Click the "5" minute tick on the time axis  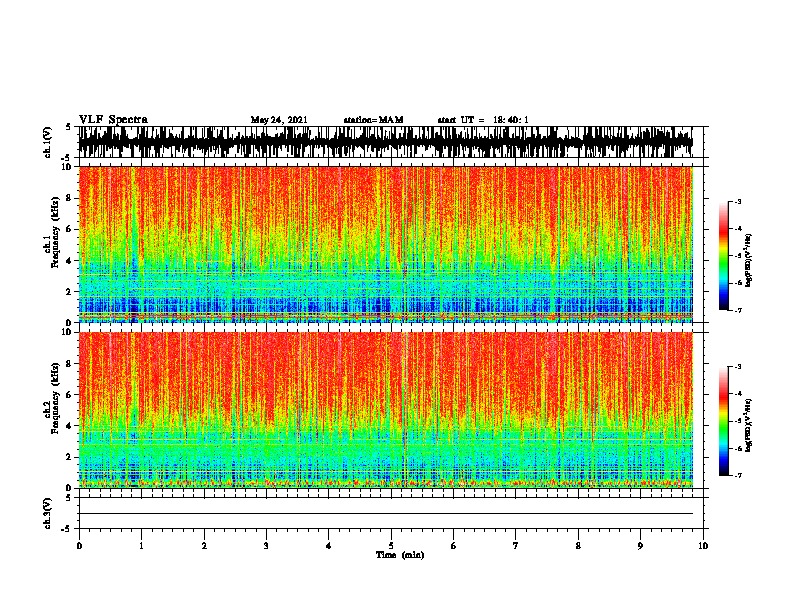(x=391, y=546)
